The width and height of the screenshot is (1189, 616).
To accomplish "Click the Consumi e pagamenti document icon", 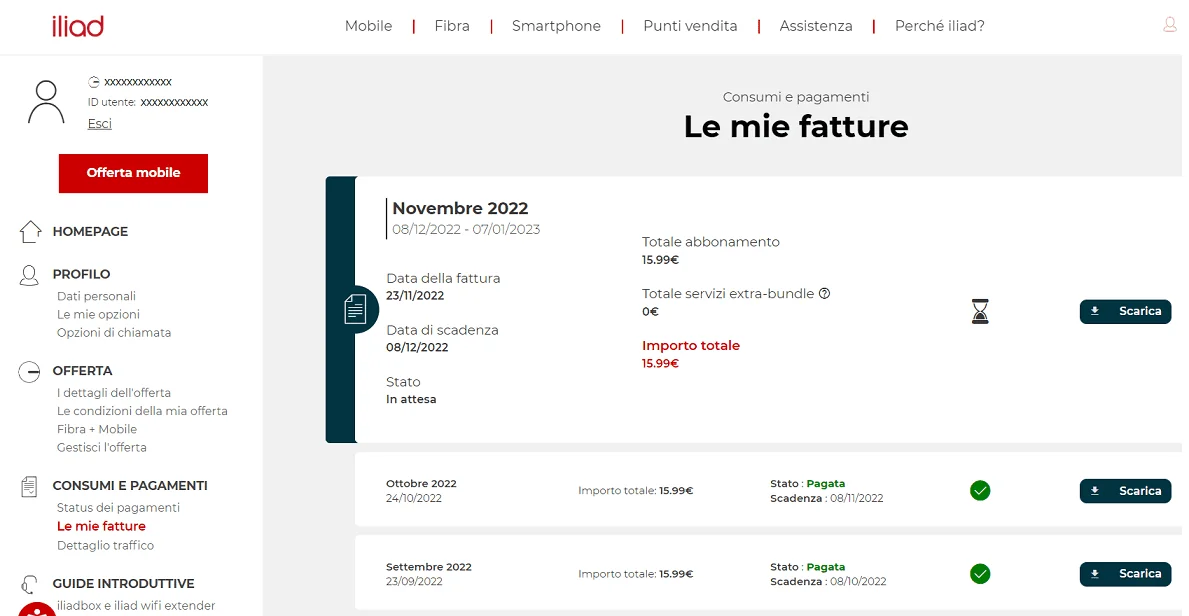I will click(29, 486).
